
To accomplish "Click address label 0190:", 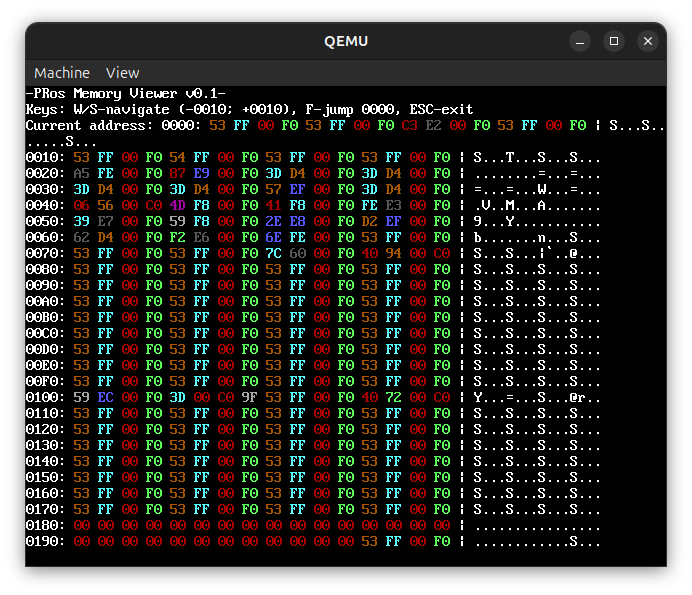I will [45, 542].
